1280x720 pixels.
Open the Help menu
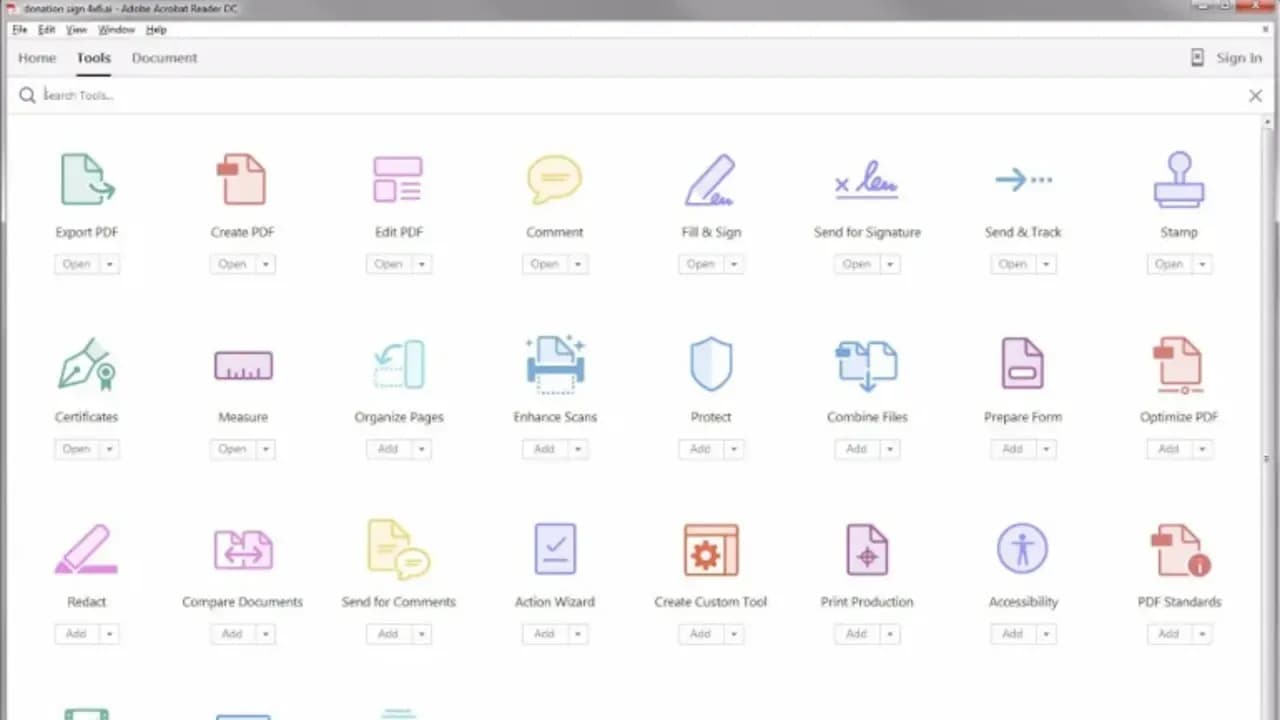tap(156, 30)
